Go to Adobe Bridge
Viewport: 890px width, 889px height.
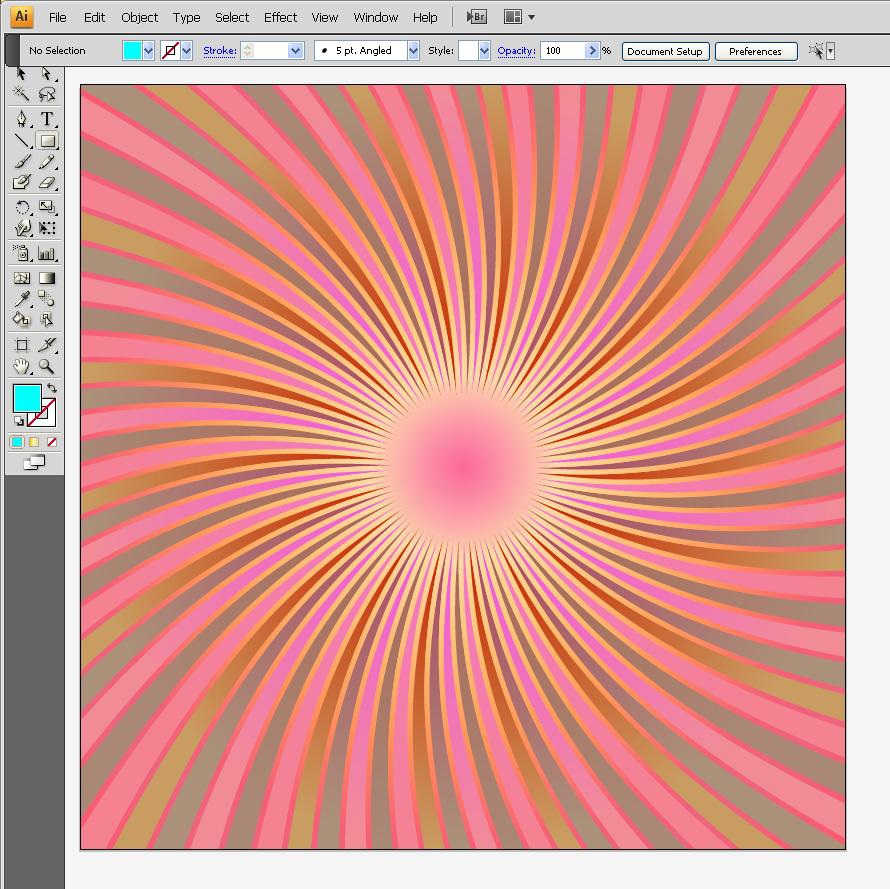[x=476, y=17]
